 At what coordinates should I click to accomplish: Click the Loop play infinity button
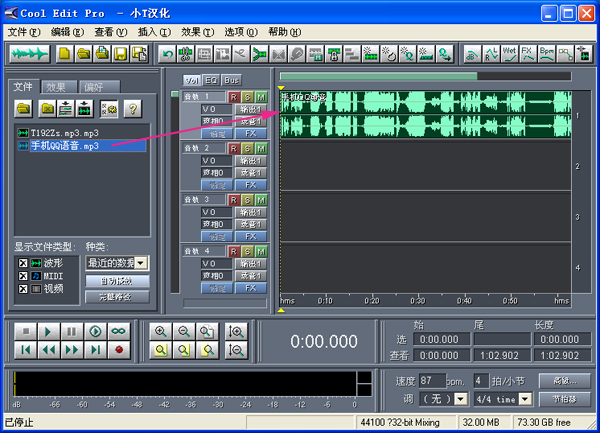coord(119,331)
